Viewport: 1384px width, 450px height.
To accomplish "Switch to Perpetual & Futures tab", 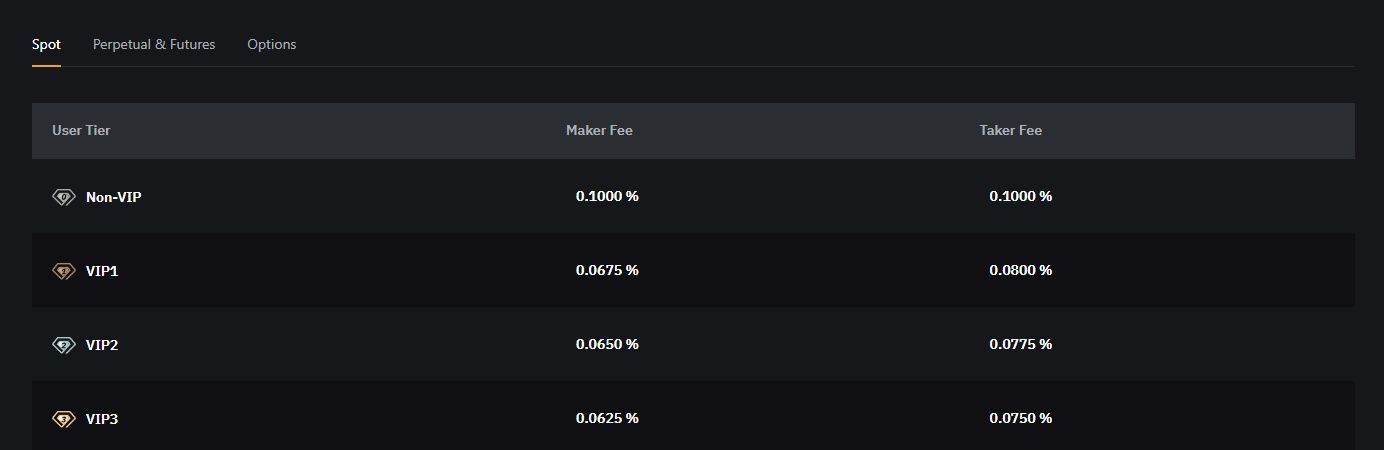I will (154, 44).
